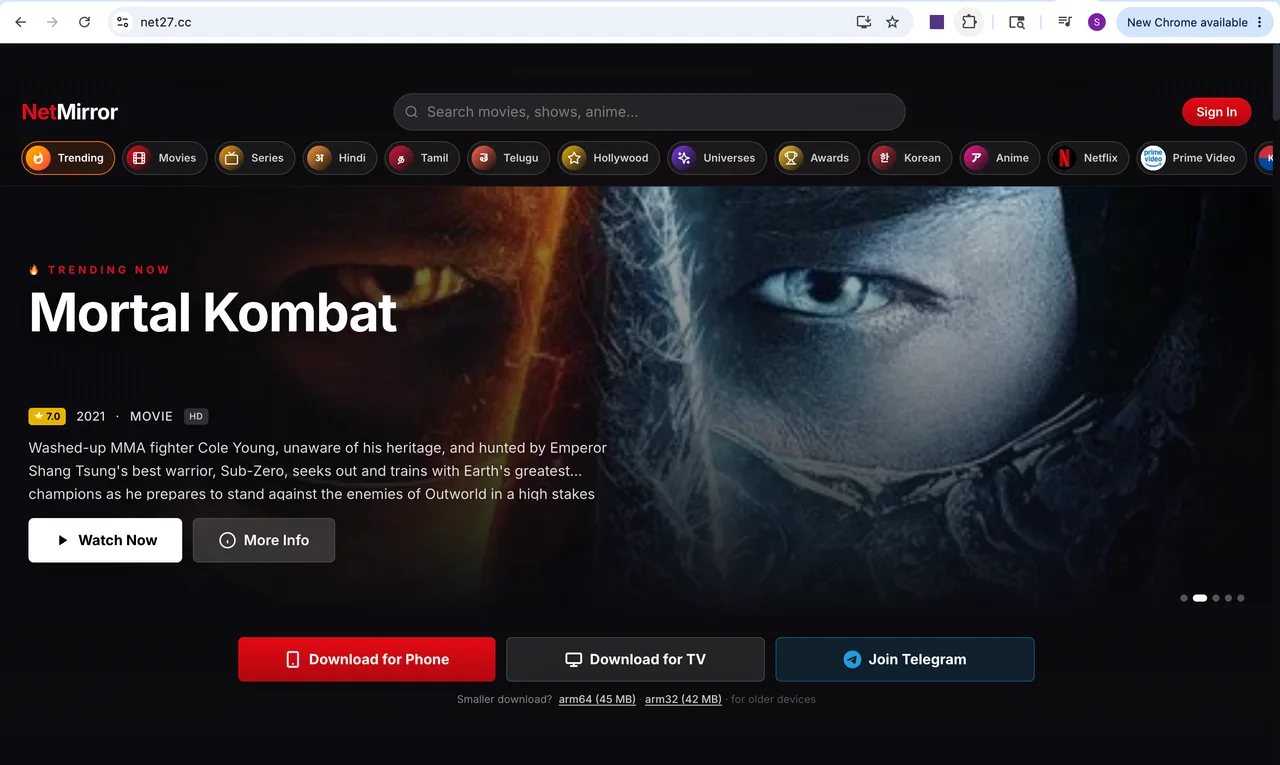Select the Prime Video category
Viewport: 1280px width, 765px height.
[1192, 158]
